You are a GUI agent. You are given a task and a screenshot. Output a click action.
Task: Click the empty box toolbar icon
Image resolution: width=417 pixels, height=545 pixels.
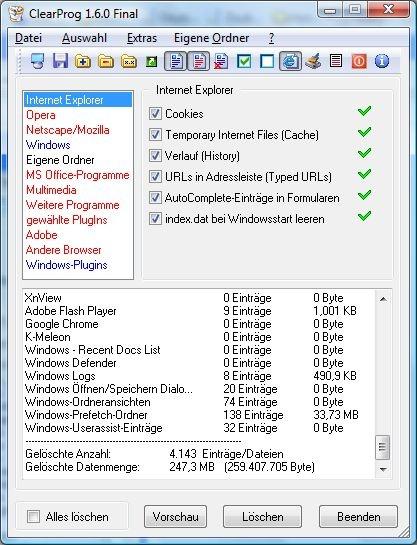[x=267, y=61]
